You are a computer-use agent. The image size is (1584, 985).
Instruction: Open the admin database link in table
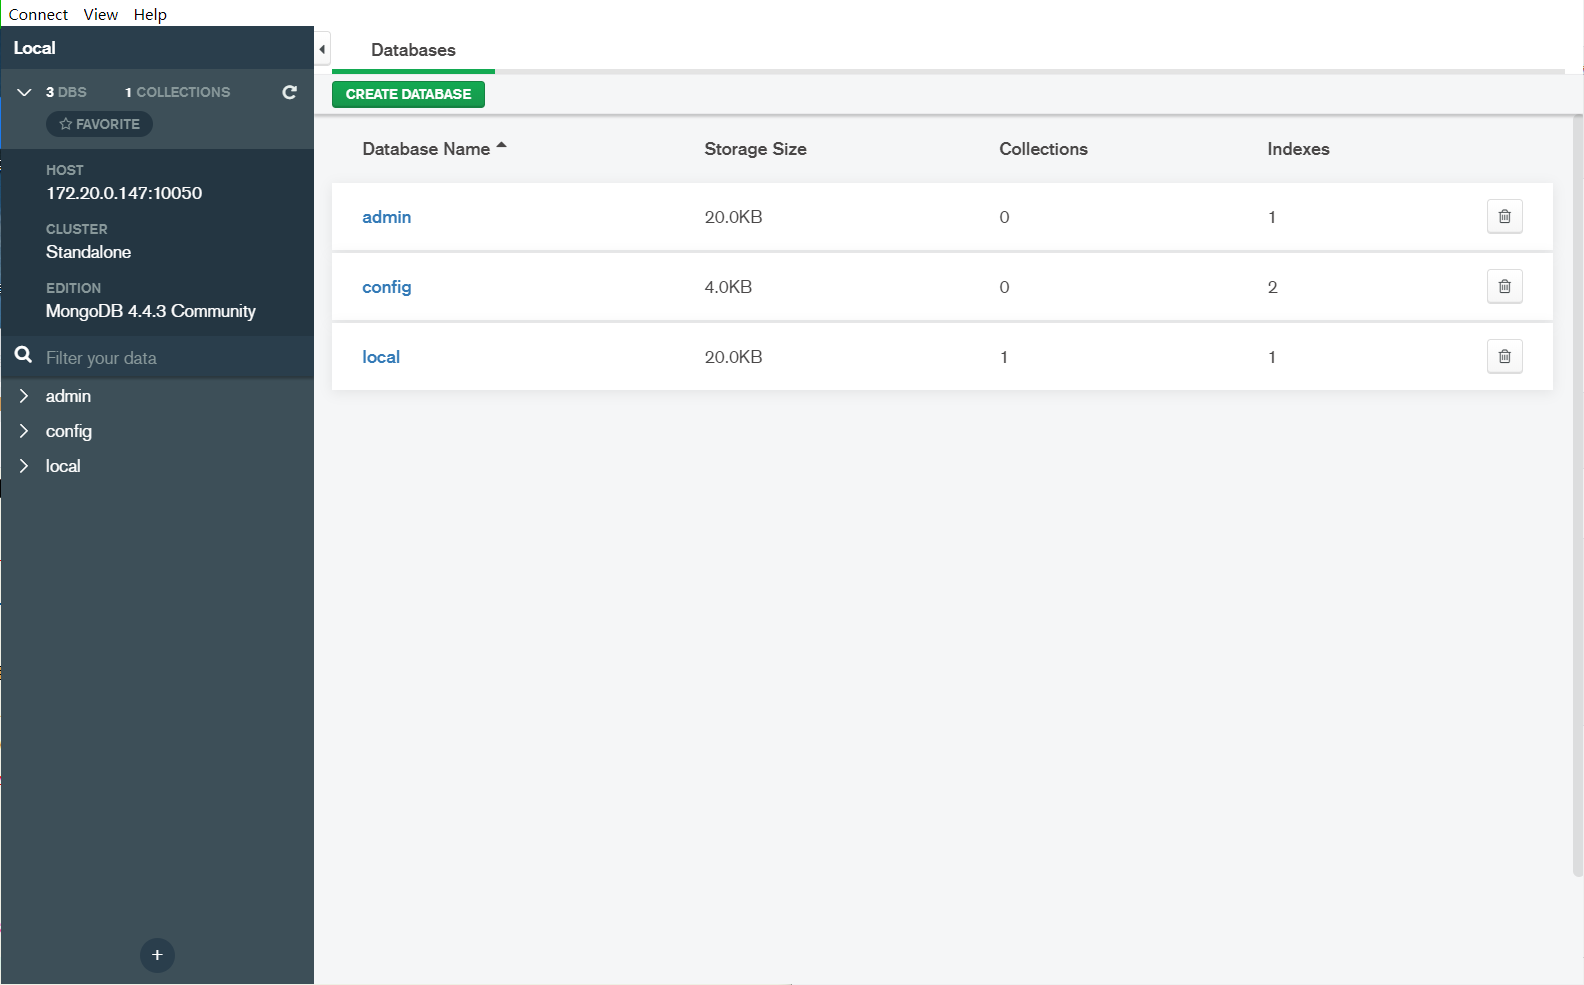click(386, 217)
